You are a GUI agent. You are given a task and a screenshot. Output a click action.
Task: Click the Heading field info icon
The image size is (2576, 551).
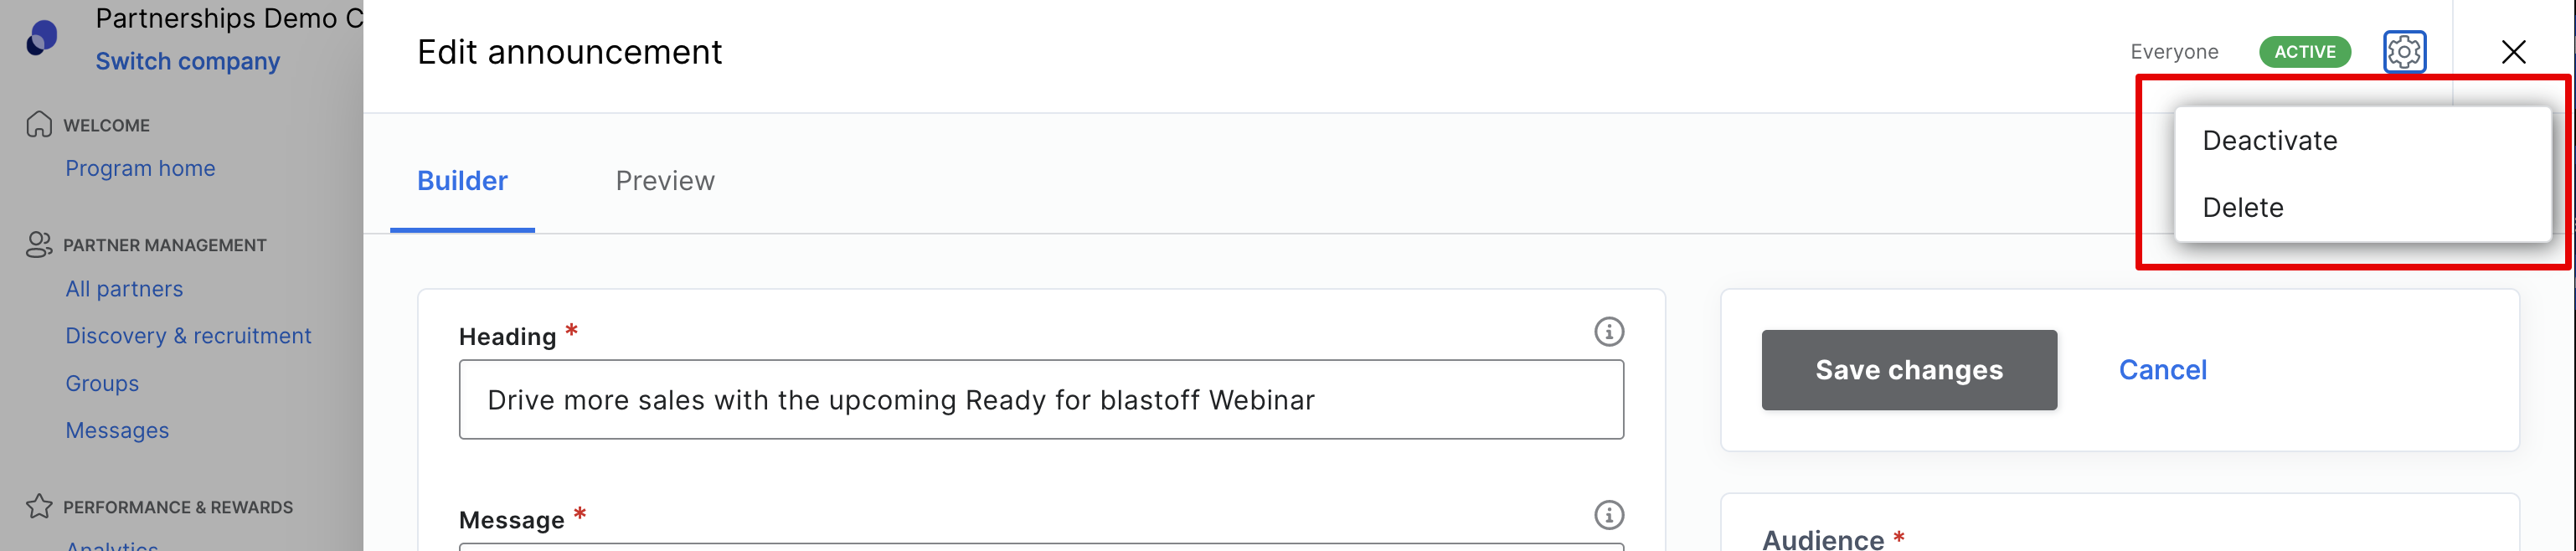(1608, 331)
